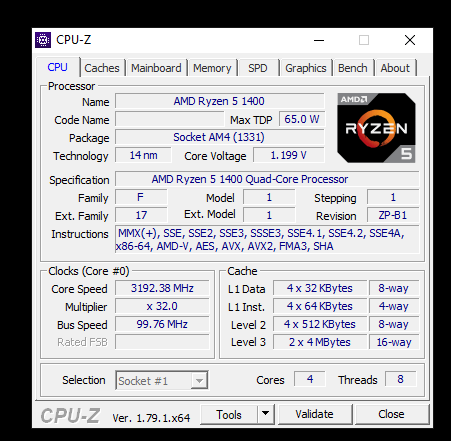This screenshot has width=451, height=441.
Task: Switch to the Caches tab
Action: (x=102, y=68)
